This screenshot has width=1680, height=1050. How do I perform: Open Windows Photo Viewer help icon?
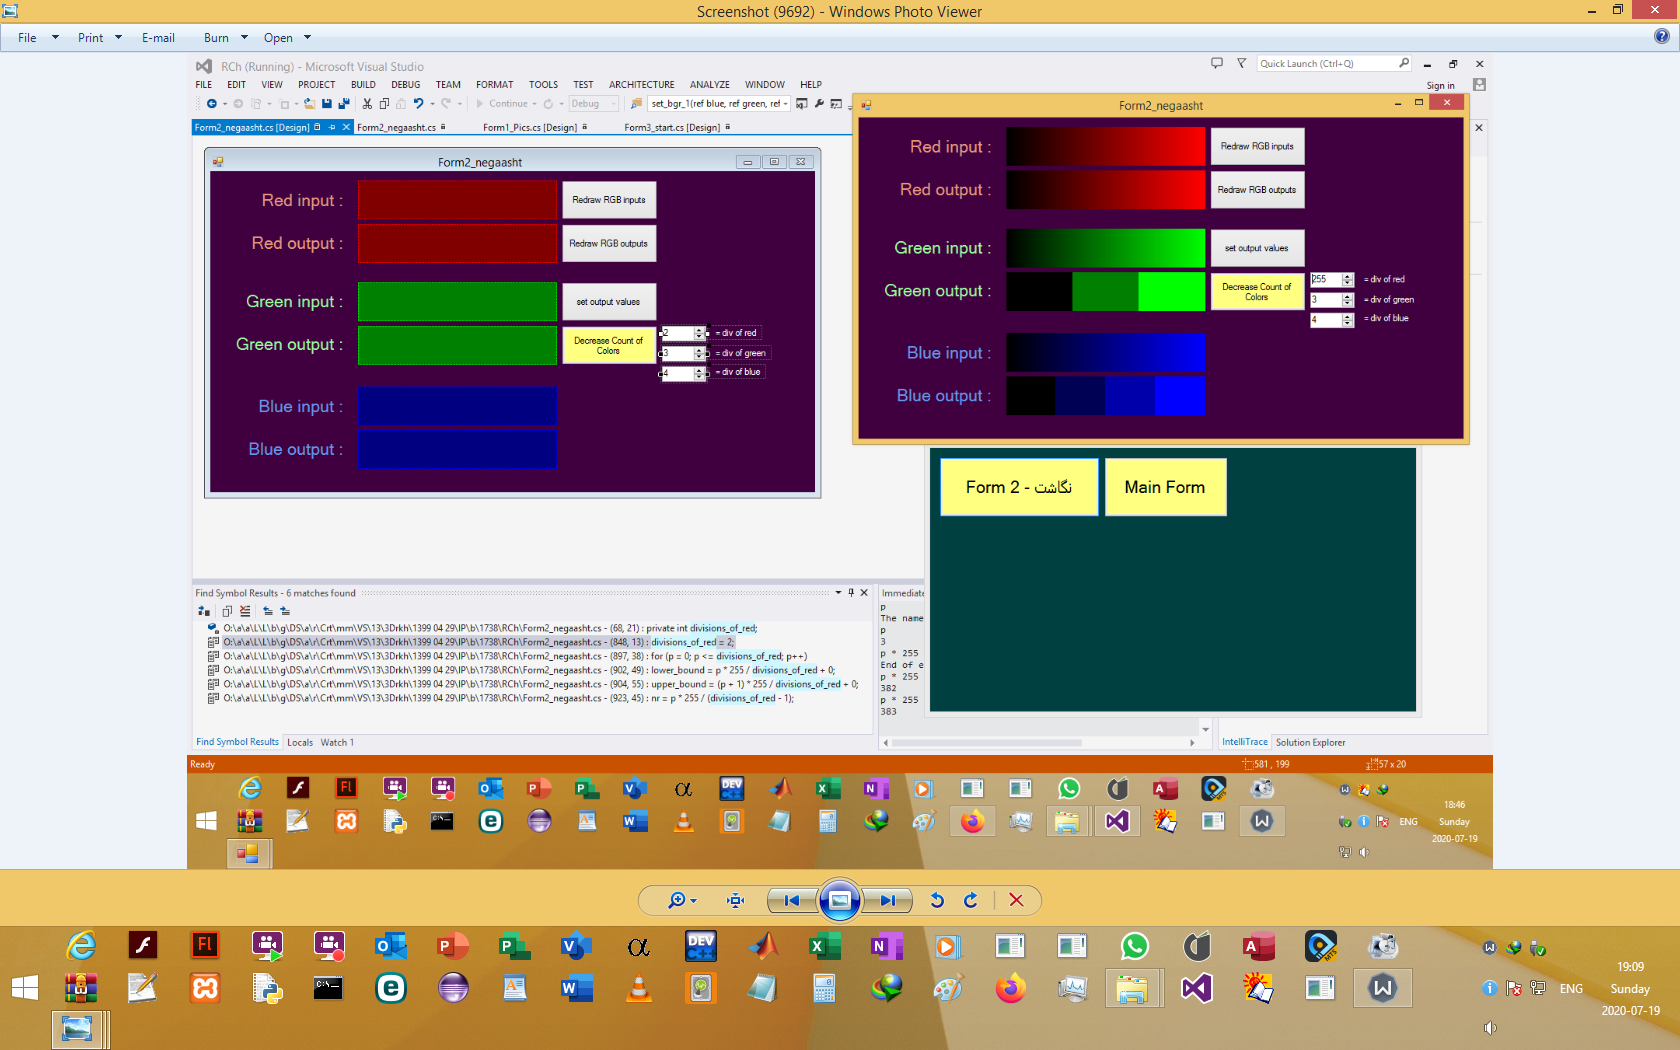coord(1661,37)
